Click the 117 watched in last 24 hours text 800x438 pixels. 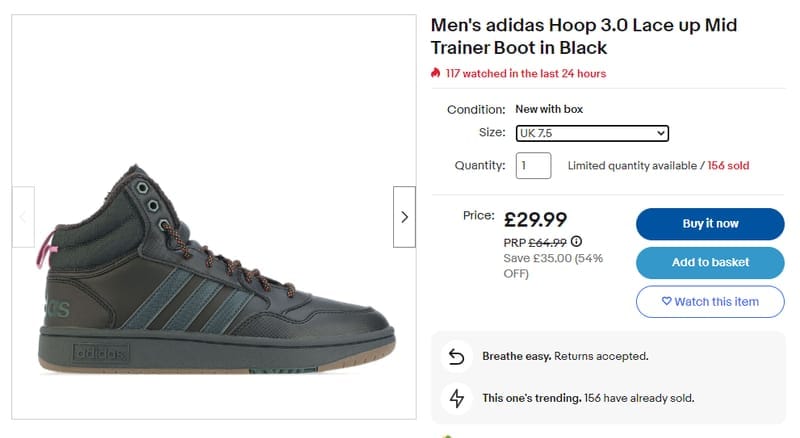click(x=526, y=74)
